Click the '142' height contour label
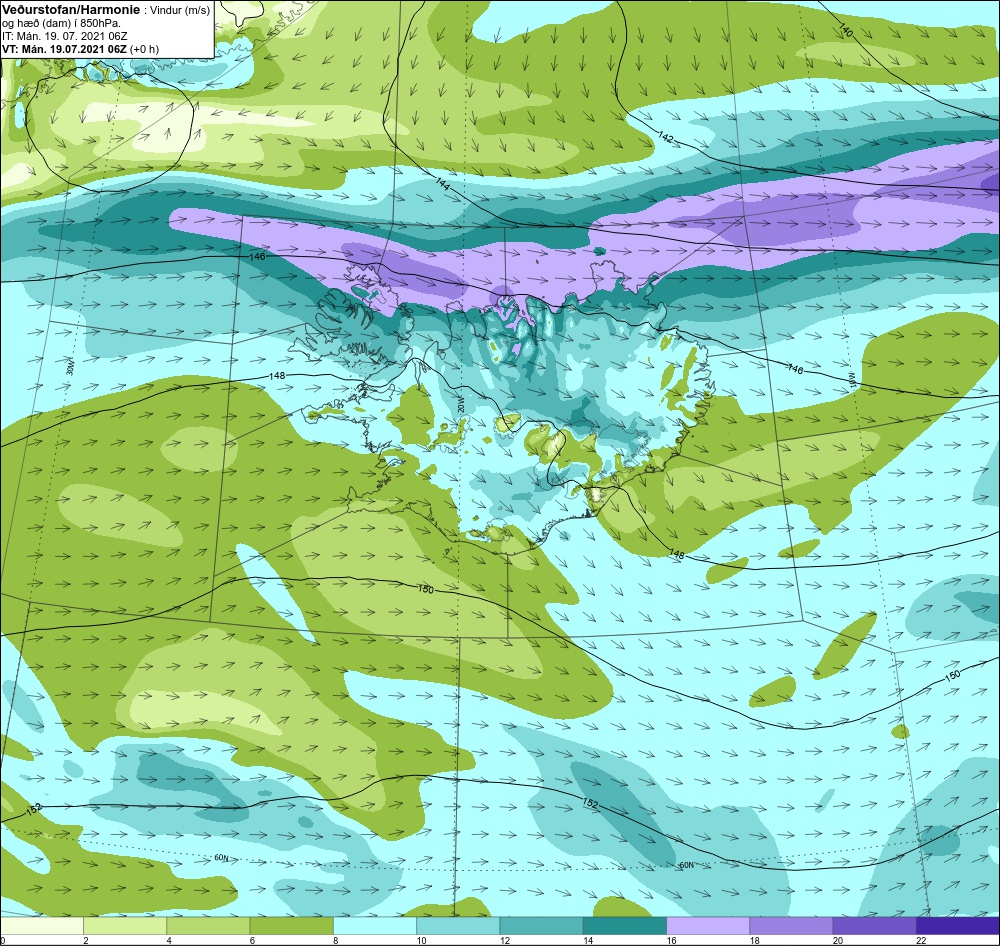1000x946 pixels. (665, 136)
